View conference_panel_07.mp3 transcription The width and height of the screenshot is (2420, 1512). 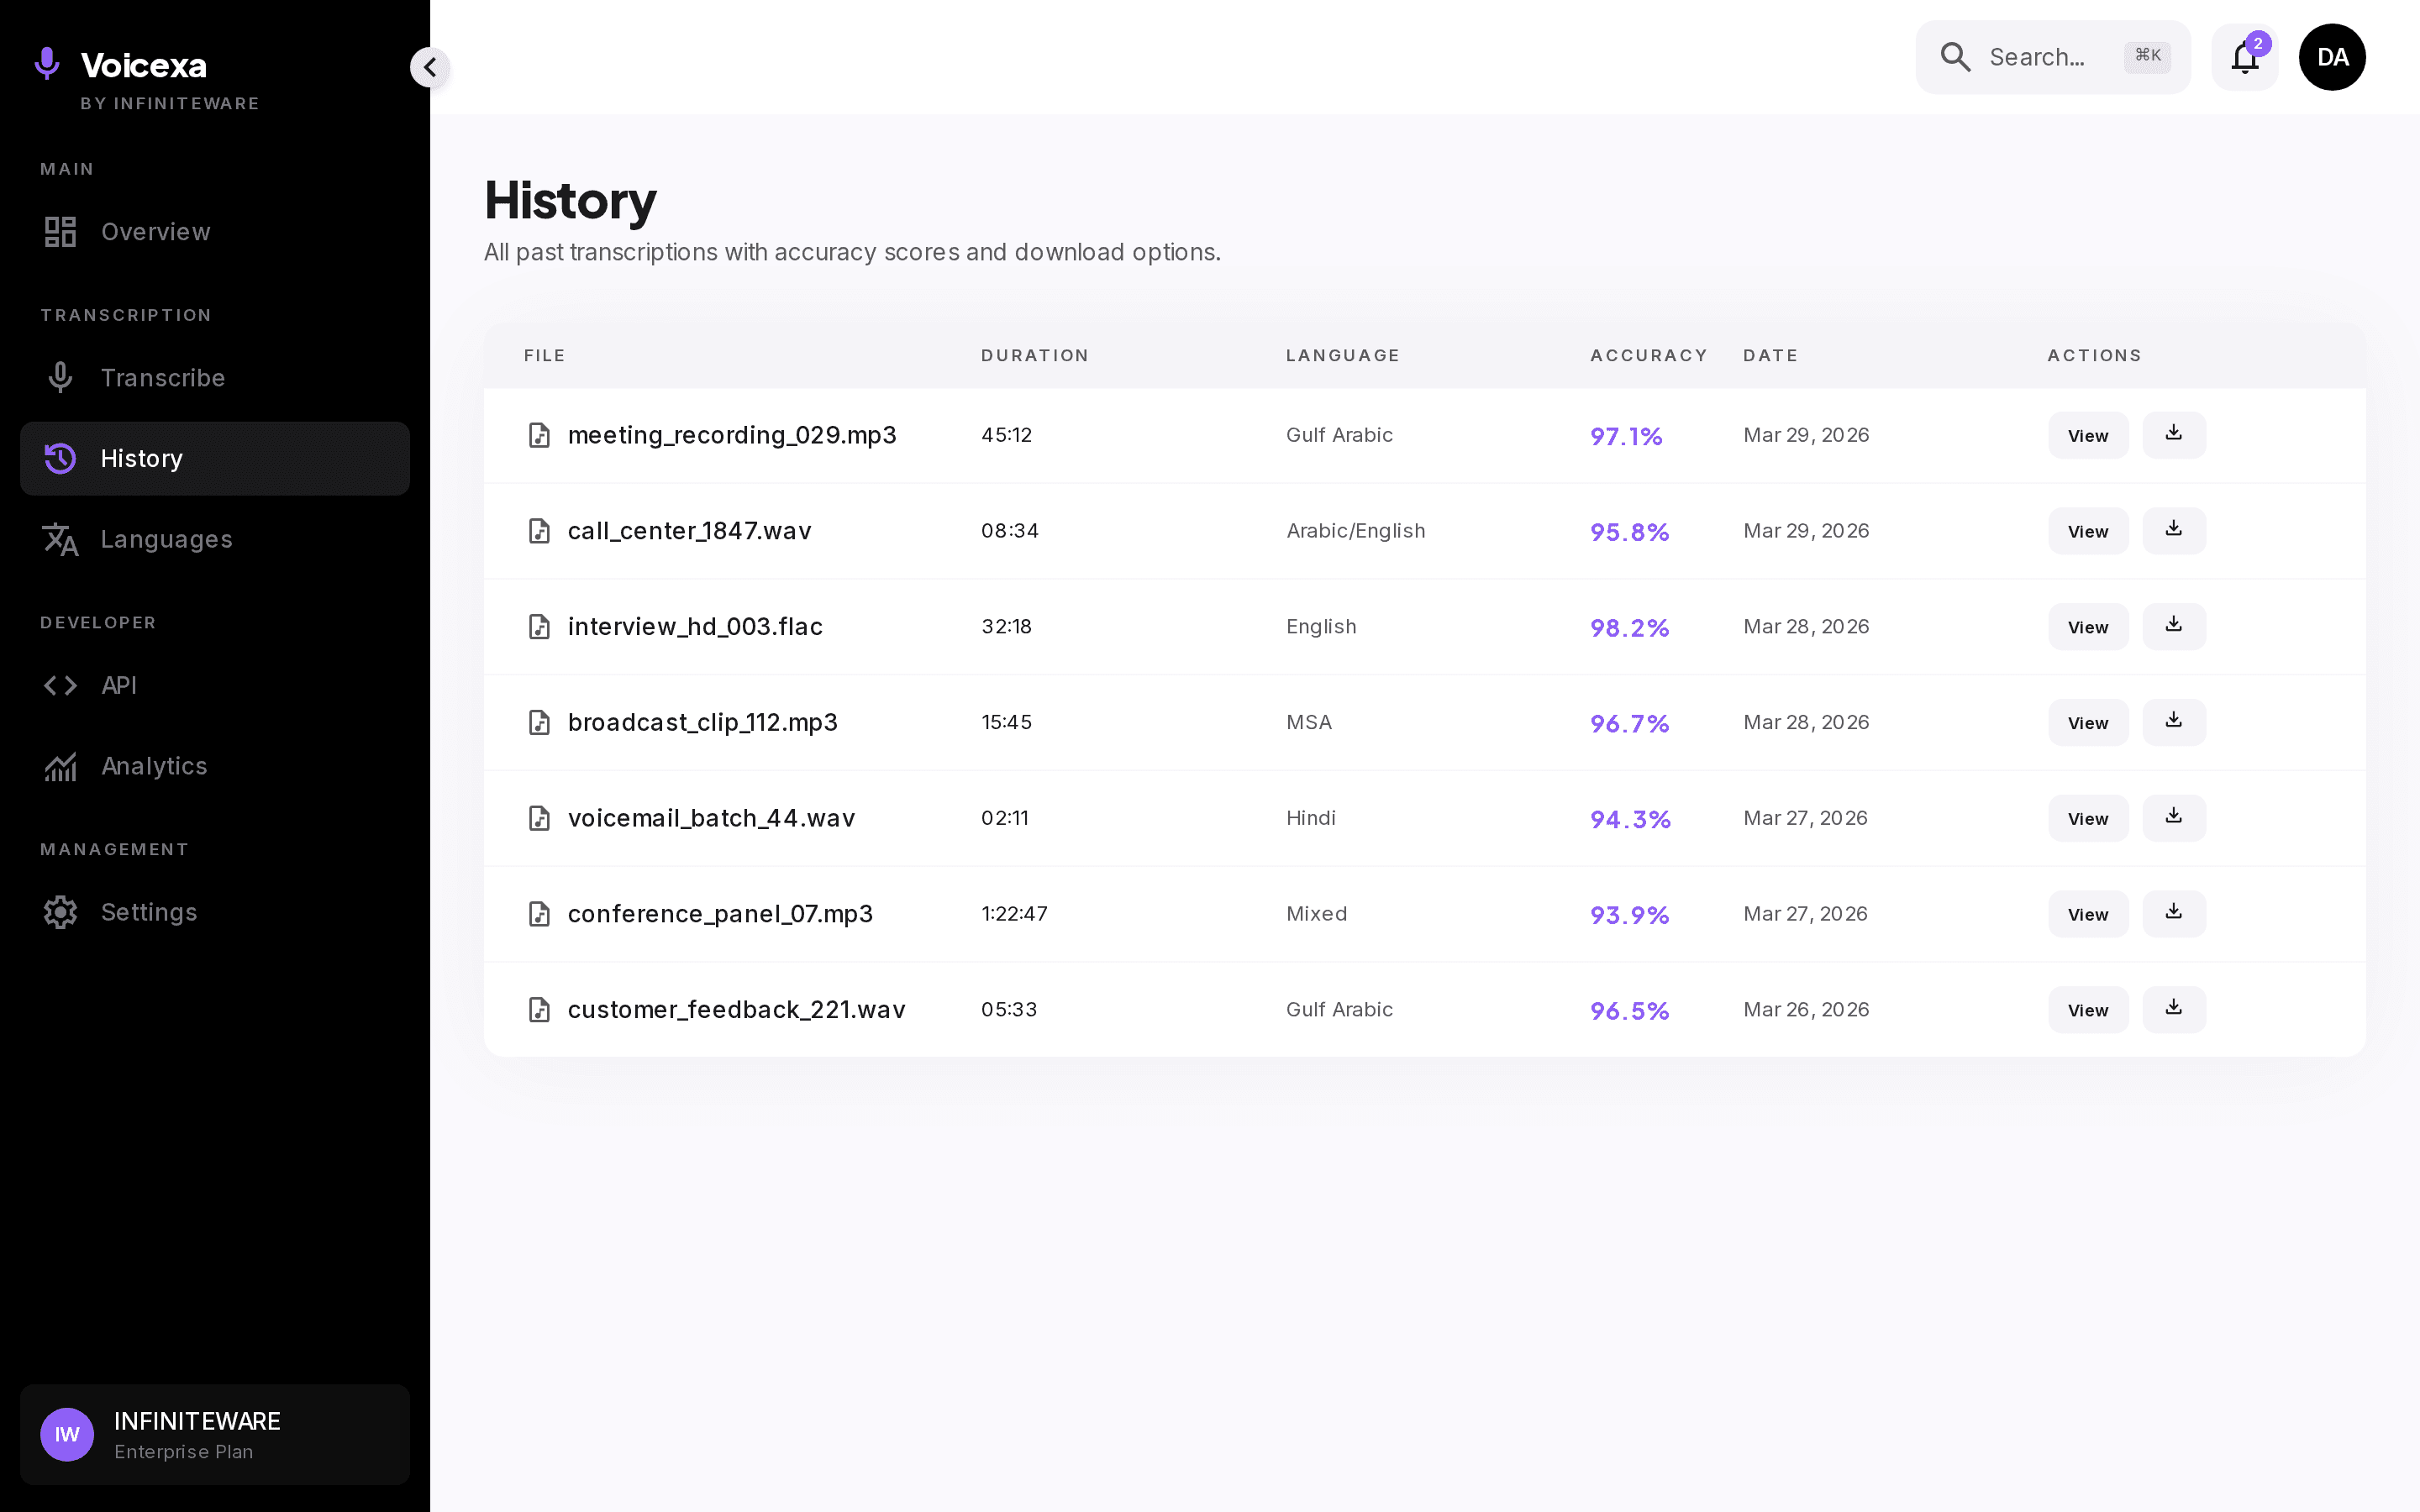click(2088, 914)
